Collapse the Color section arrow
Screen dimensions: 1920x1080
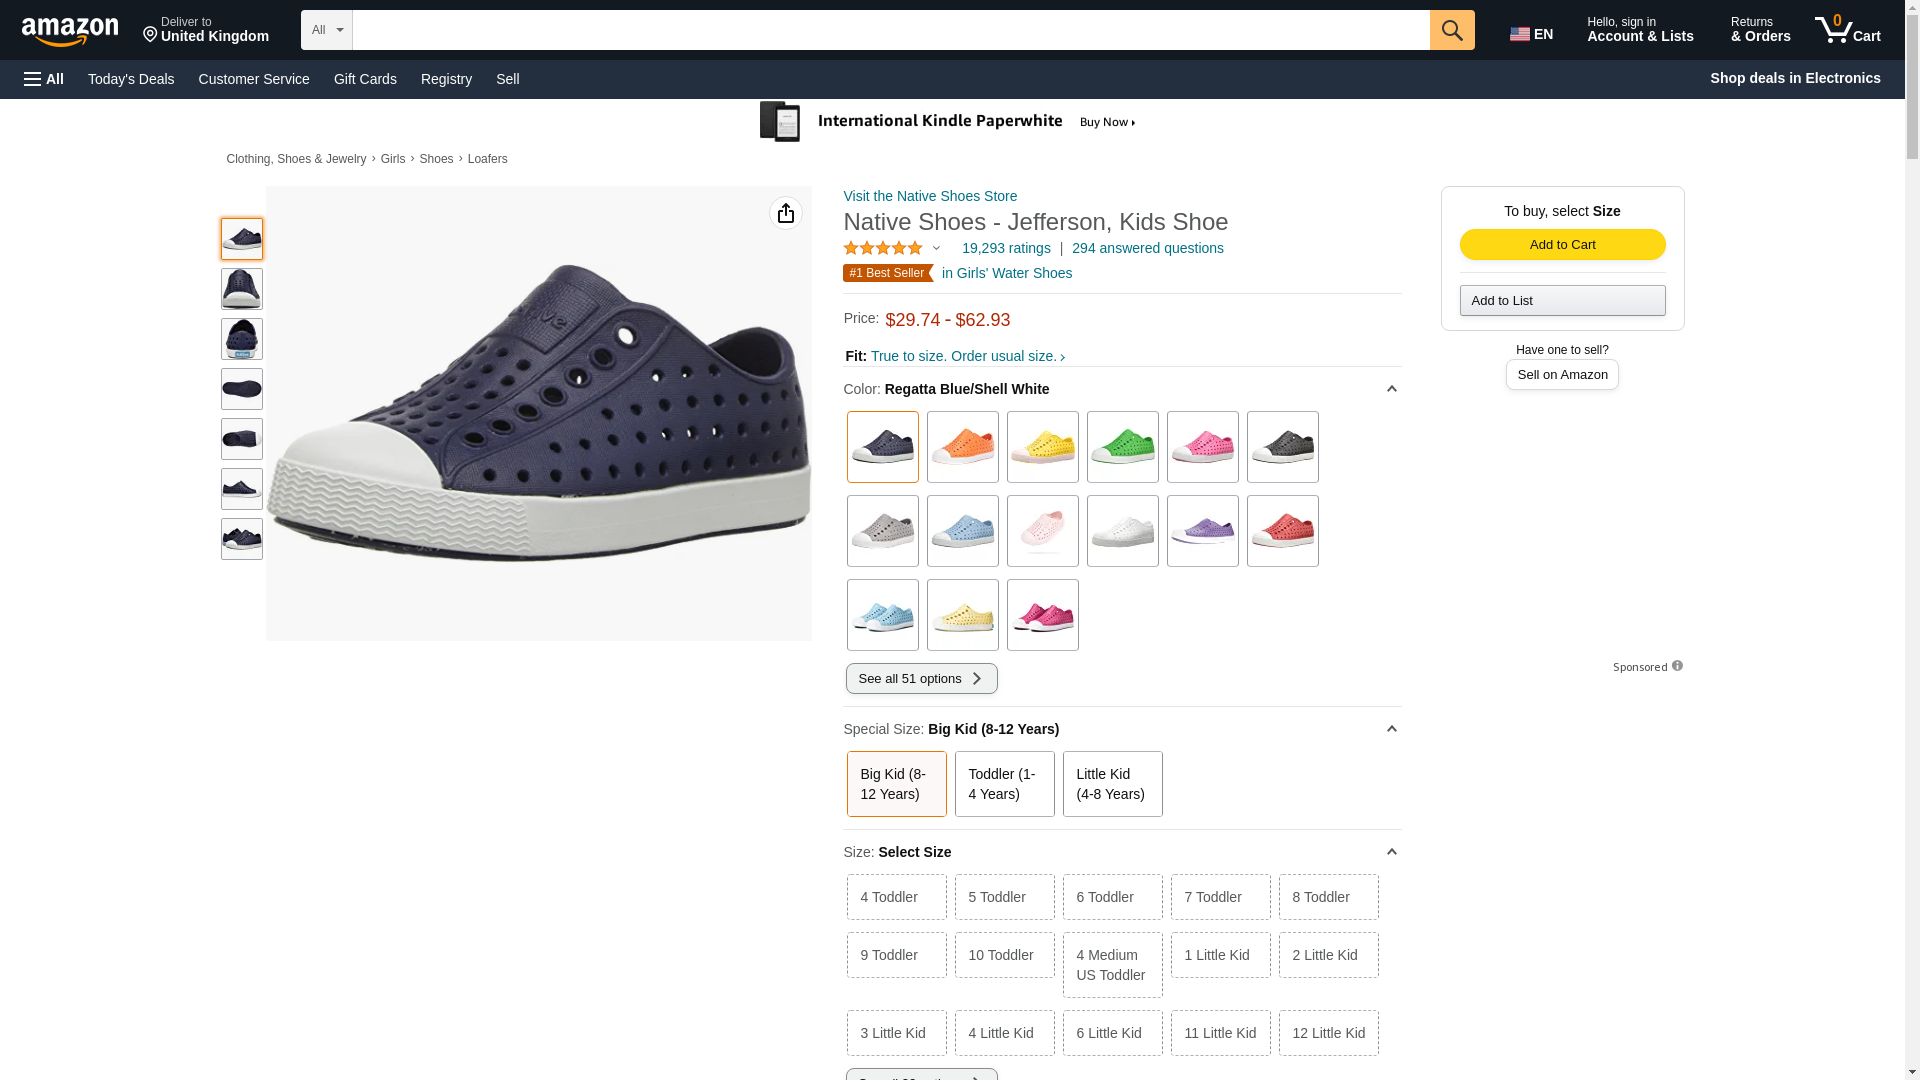pos(1391,389)
